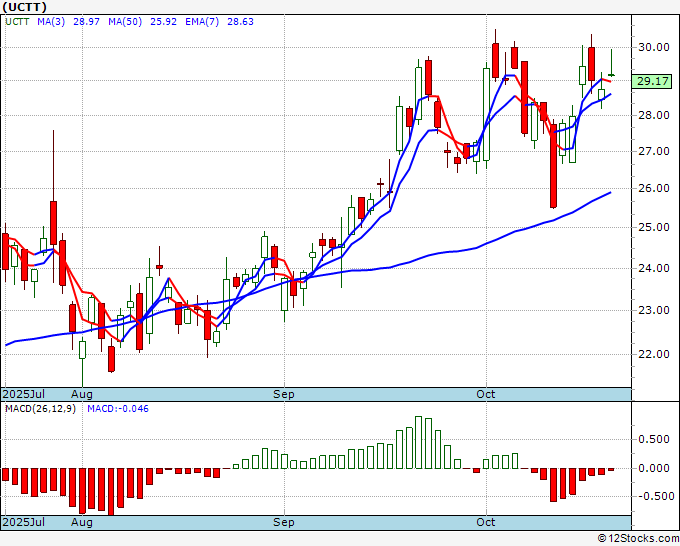Click the MA(3) legend label
The width and height of the screenshot is (680, 546).
coord(51,22)
